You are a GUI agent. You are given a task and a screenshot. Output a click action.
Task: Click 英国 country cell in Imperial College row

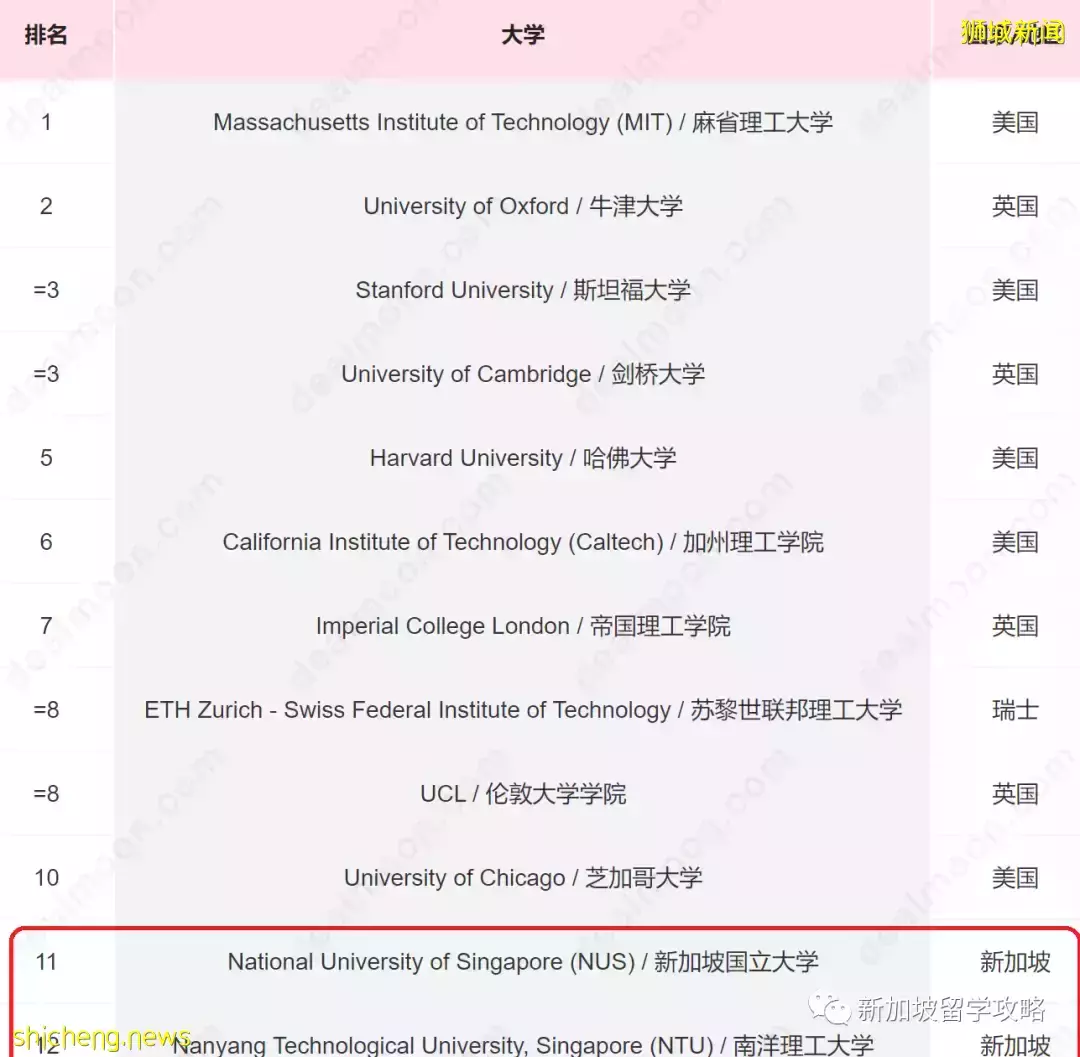coord(1015,627)
